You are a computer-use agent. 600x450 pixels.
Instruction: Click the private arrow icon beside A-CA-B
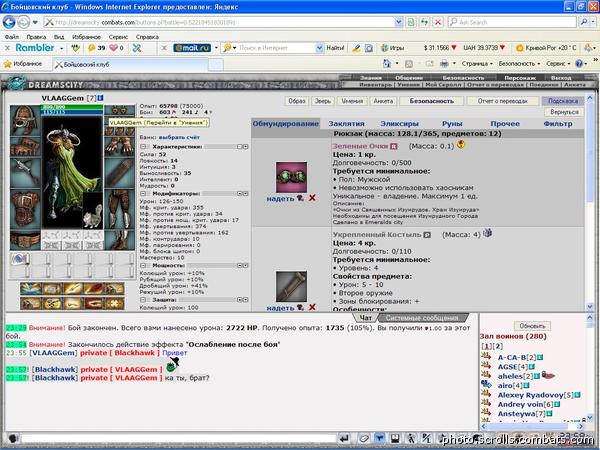coord(486,357)
